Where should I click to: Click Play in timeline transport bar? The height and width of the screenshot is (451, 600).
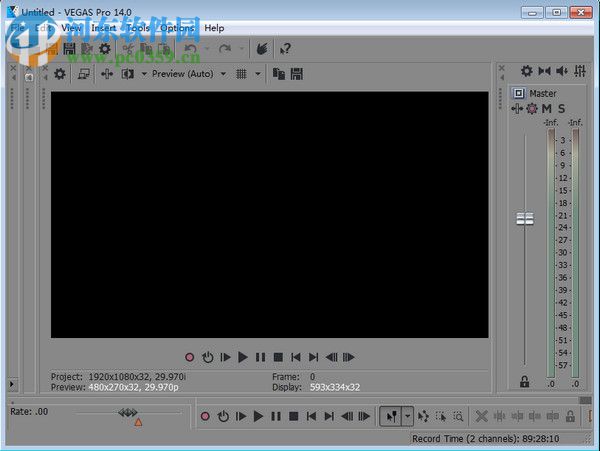[x=258, y=416]
